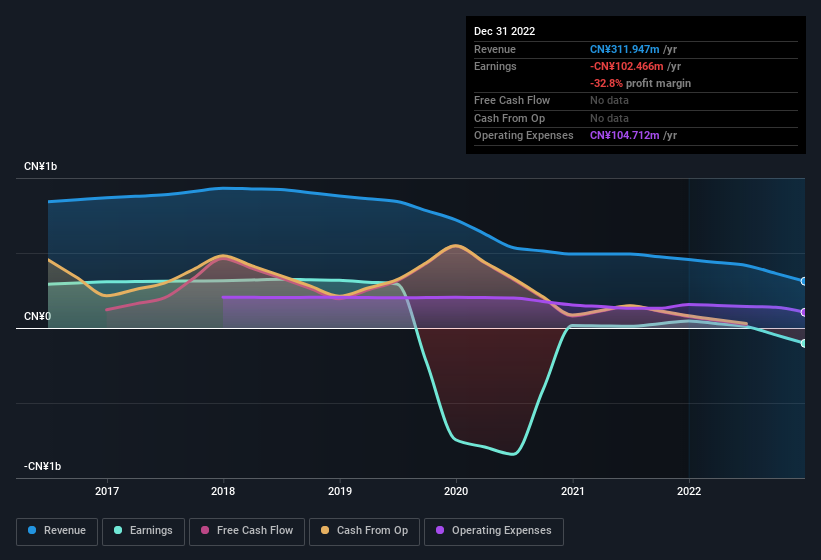Toggle the Earnings legend button
This screenshot has width=821, height=560.
pos(143,531)
